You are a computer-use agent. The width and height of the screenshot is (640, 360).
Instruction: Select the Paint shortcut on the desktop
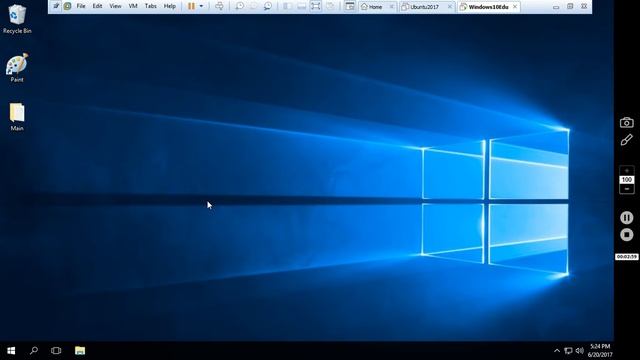pyautogui.click(x=17, y=68)
